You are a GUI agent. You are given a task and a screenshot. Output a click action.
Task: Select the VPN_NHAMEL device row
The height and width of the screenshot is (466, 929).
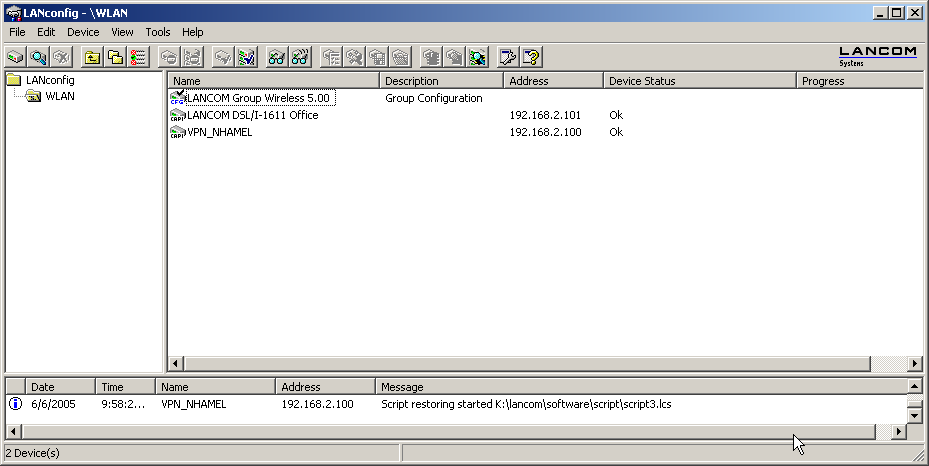pyautogui.click(x=219, y=132)
